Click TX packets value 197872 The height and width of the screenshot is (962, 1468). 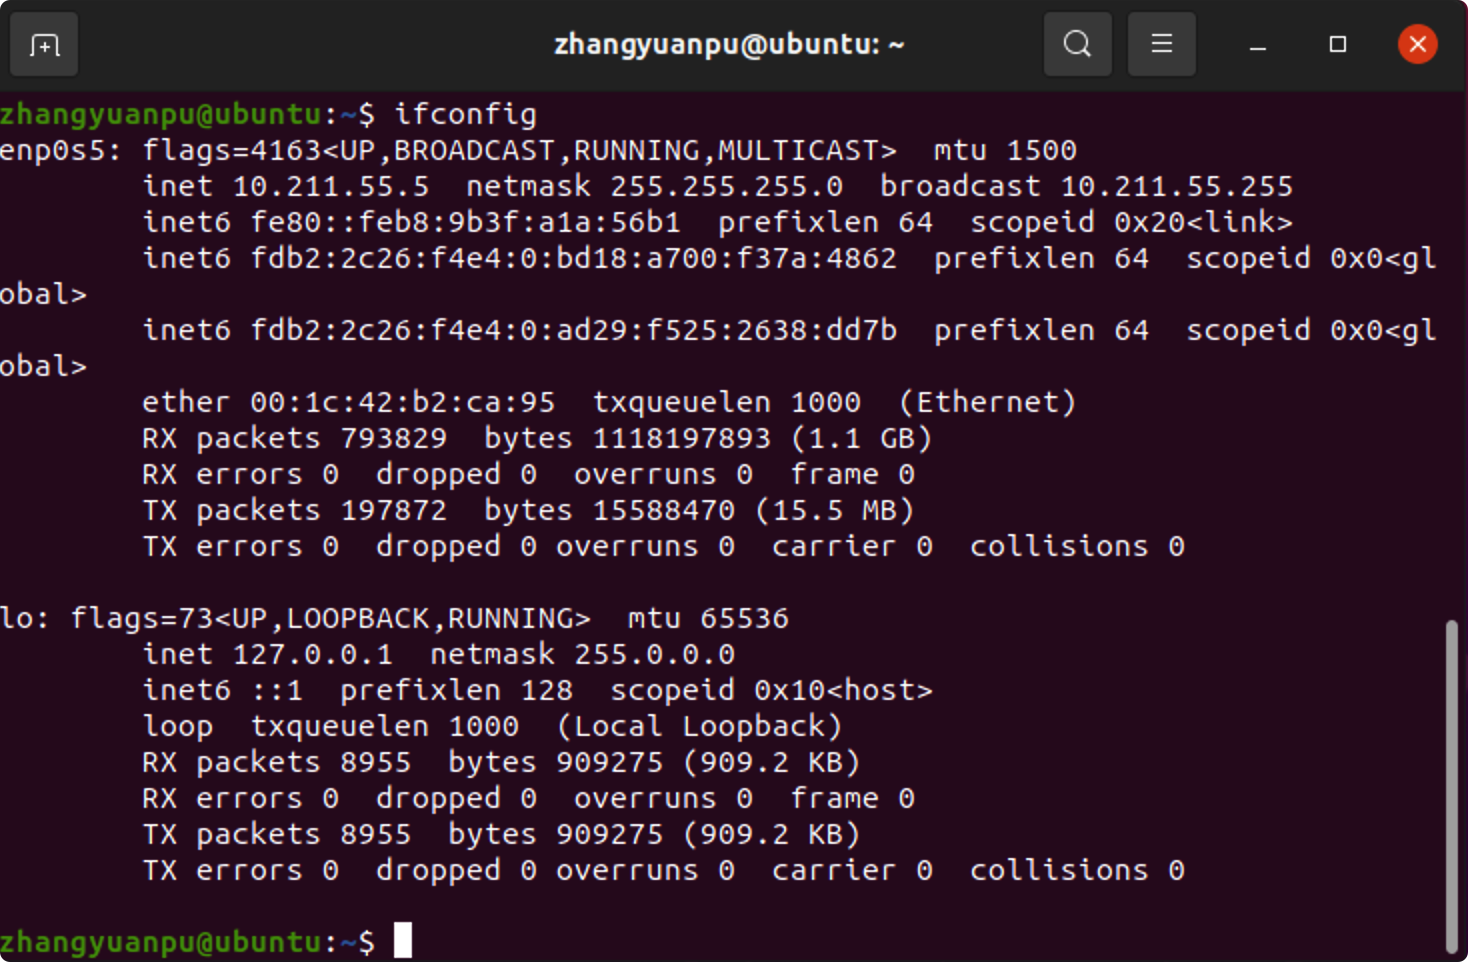point(393,510)
